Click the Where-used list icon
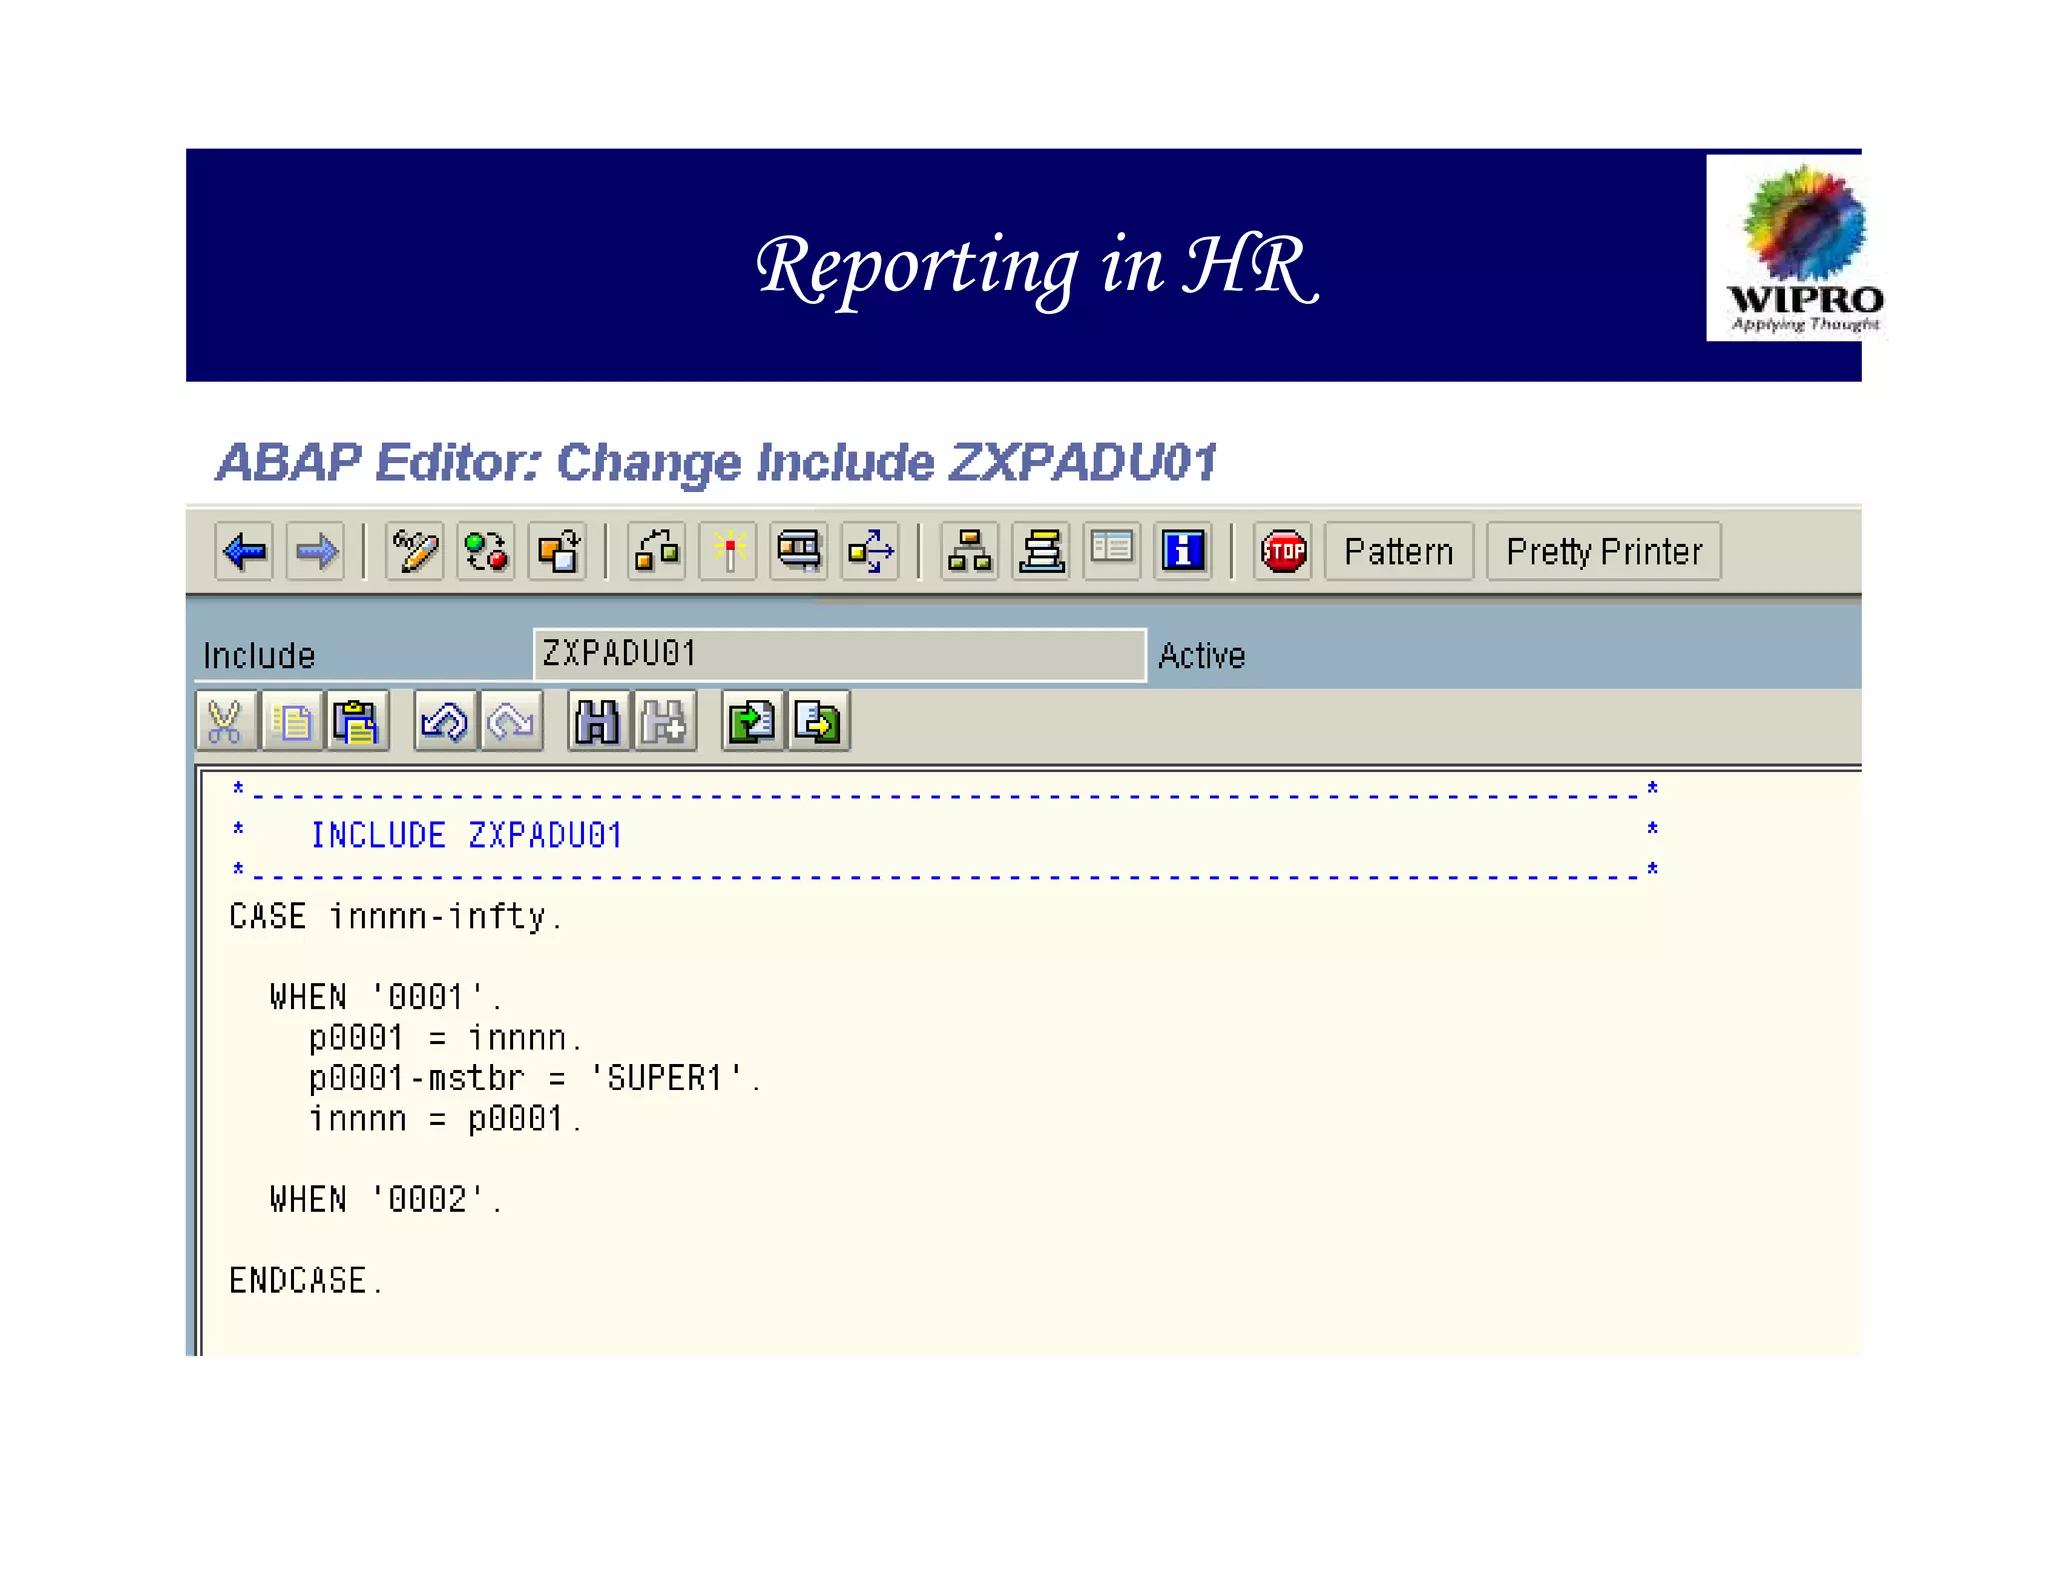 (x=871, y=551)
